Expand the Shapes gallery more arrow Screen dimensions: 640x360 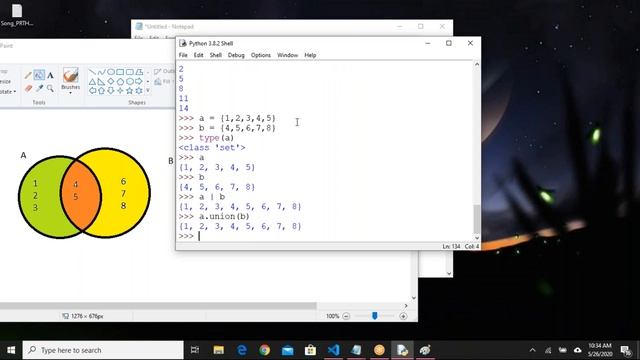[x=148, y=91]
